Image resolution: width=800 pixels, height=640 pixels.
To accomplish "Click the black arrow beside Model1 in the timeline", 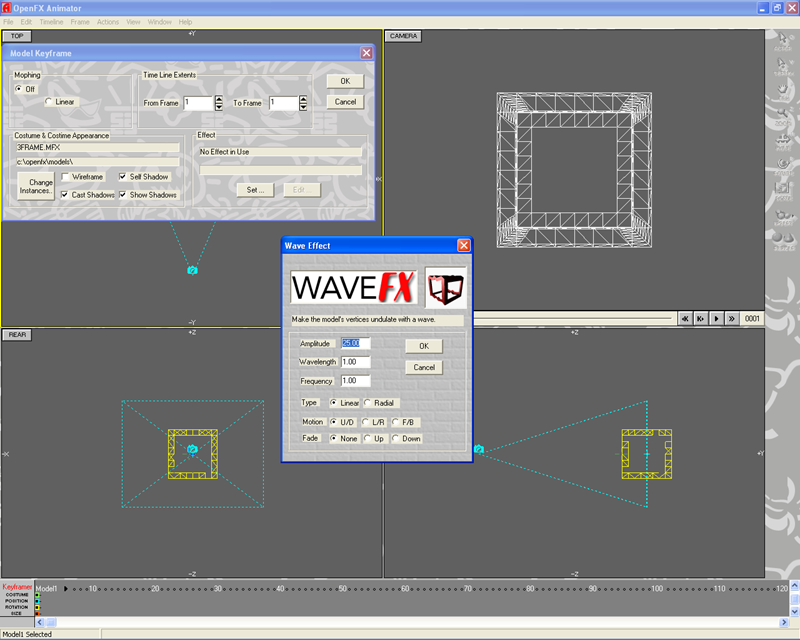I will point(66,588).
